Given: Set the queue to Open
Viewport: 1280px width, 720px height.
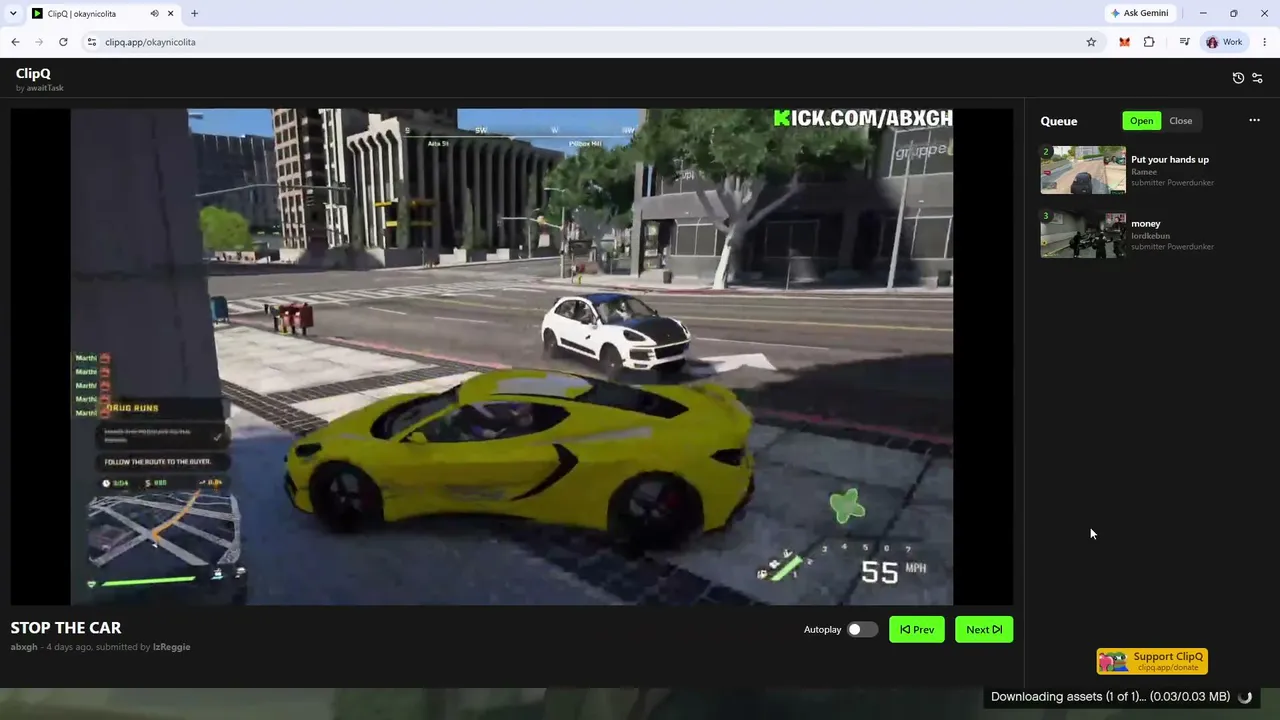Looking at the screenshot, I should (1141, 121).
